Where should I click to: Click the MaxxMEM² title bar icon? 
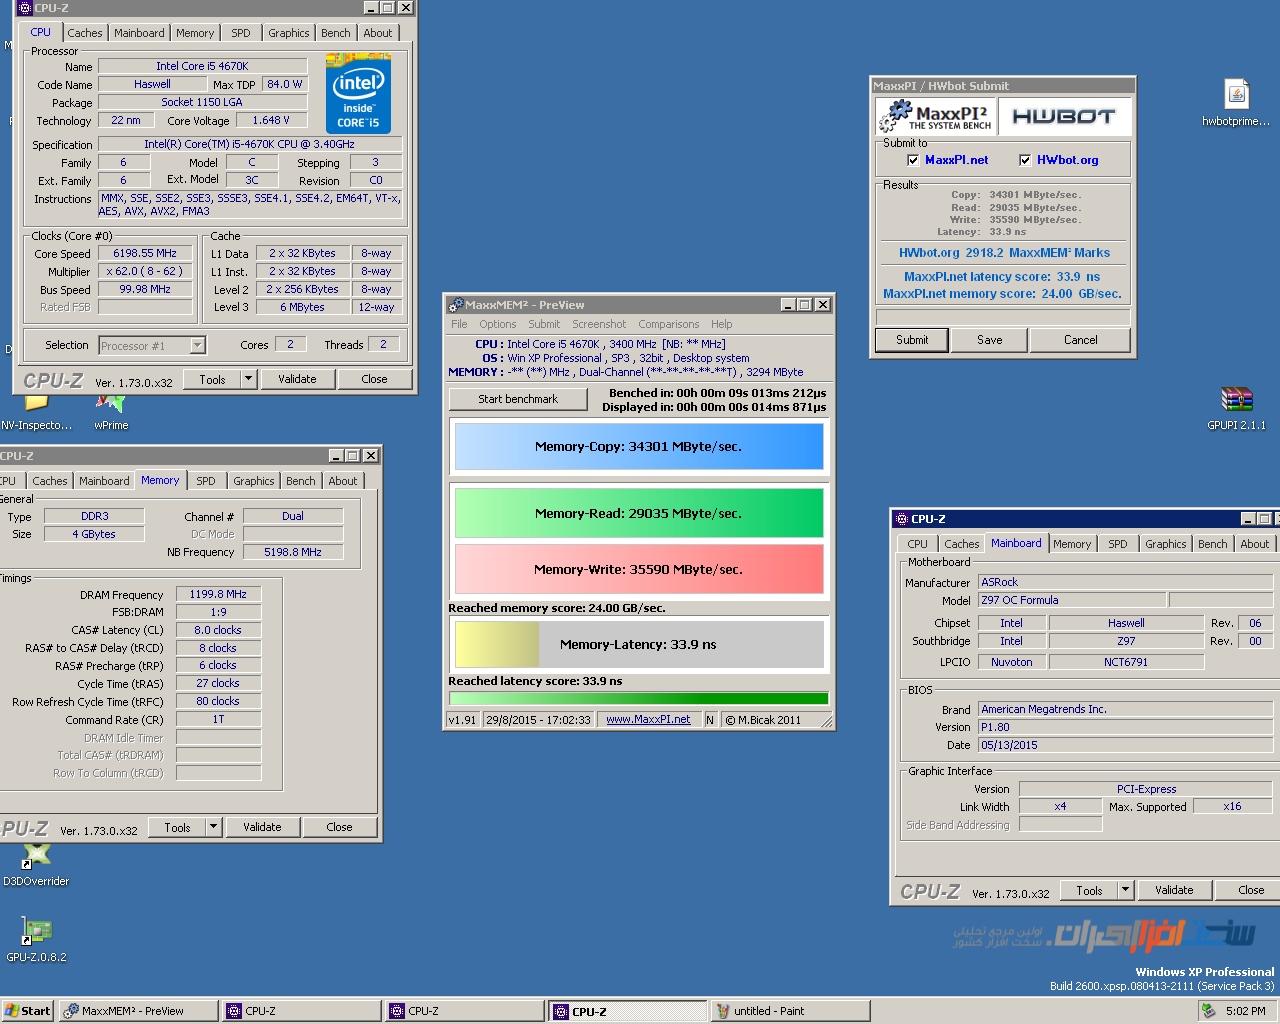[x=456, y=305]
